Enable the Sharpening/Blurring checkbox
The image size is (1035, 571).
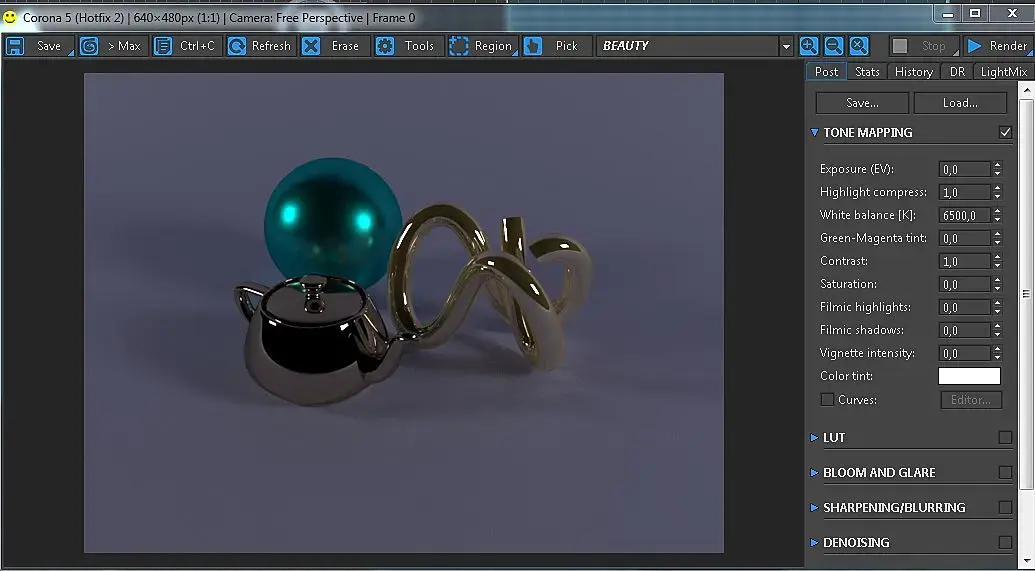tap(1005, 507)
